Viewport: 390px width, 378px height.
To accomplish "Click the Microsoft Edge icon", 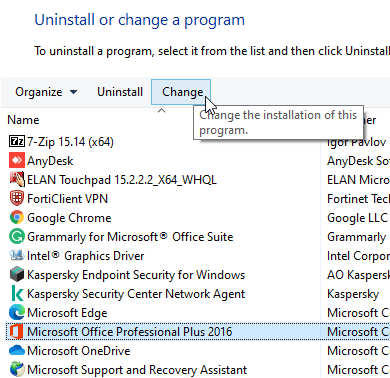I will point(17,313).
